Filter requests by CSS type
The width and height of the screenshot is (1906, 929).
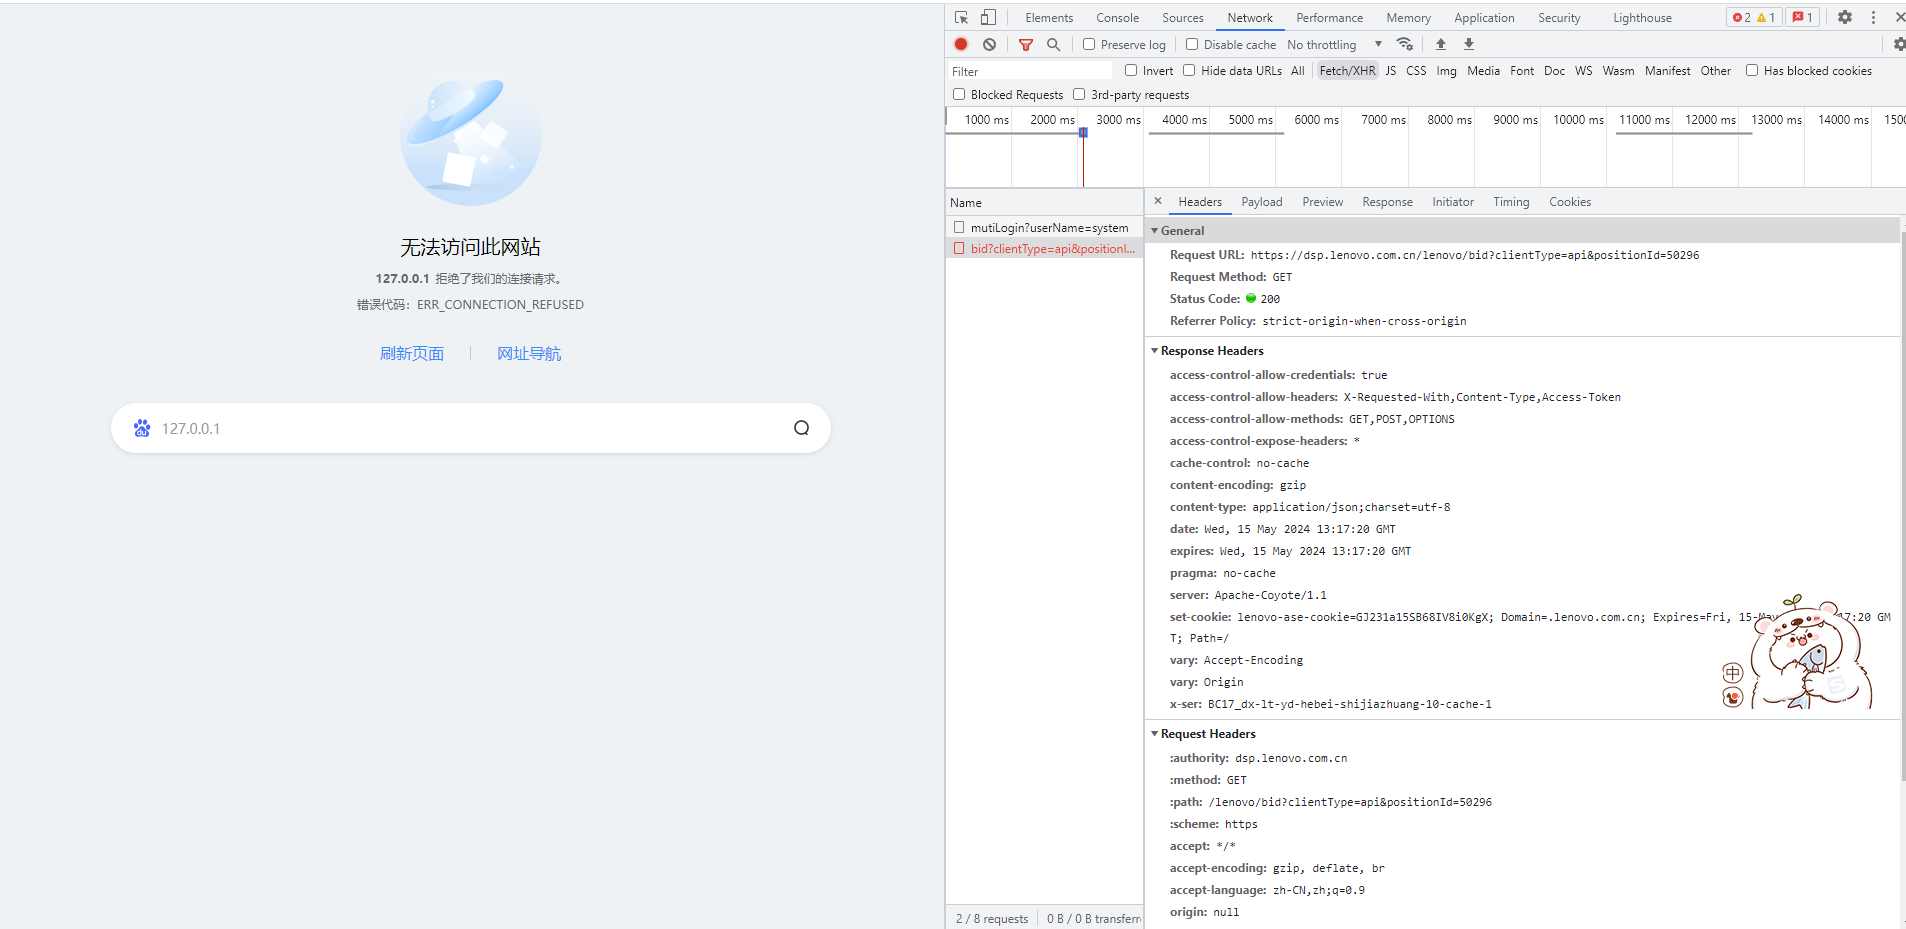point(1416,70)
